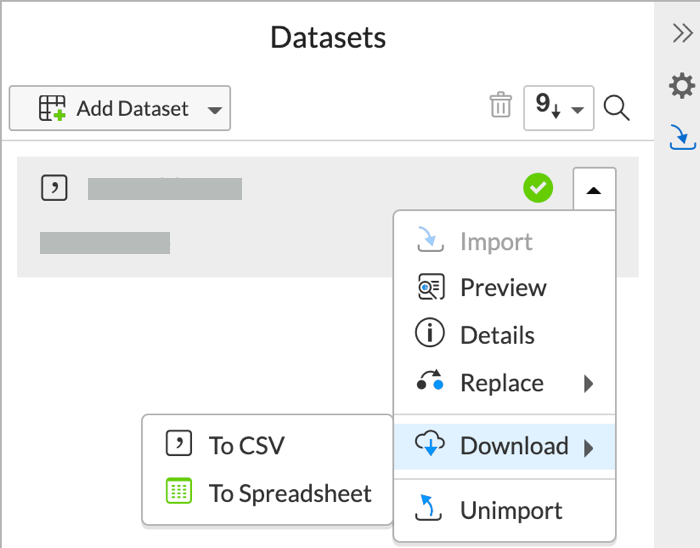This screenshot has width=700, height=548.
Task: Click the Datasets panel heading
Action: click(x=328, y=37)
